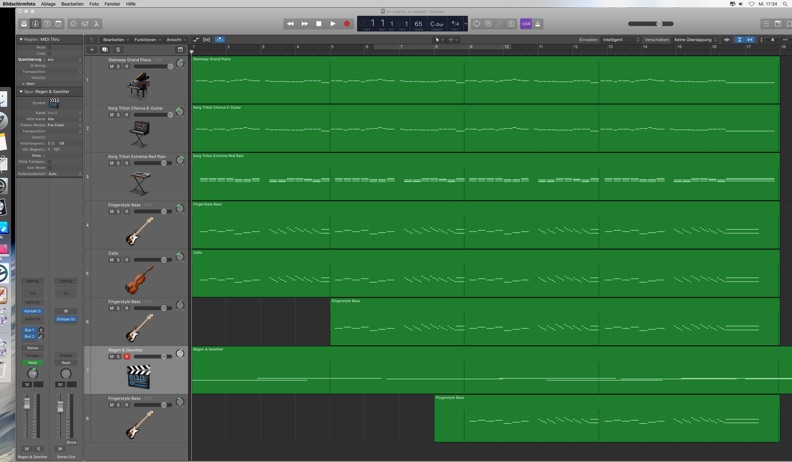Toggle the Inspector panel button
Screen dimensions: 792x462
(x=35, y=24)
